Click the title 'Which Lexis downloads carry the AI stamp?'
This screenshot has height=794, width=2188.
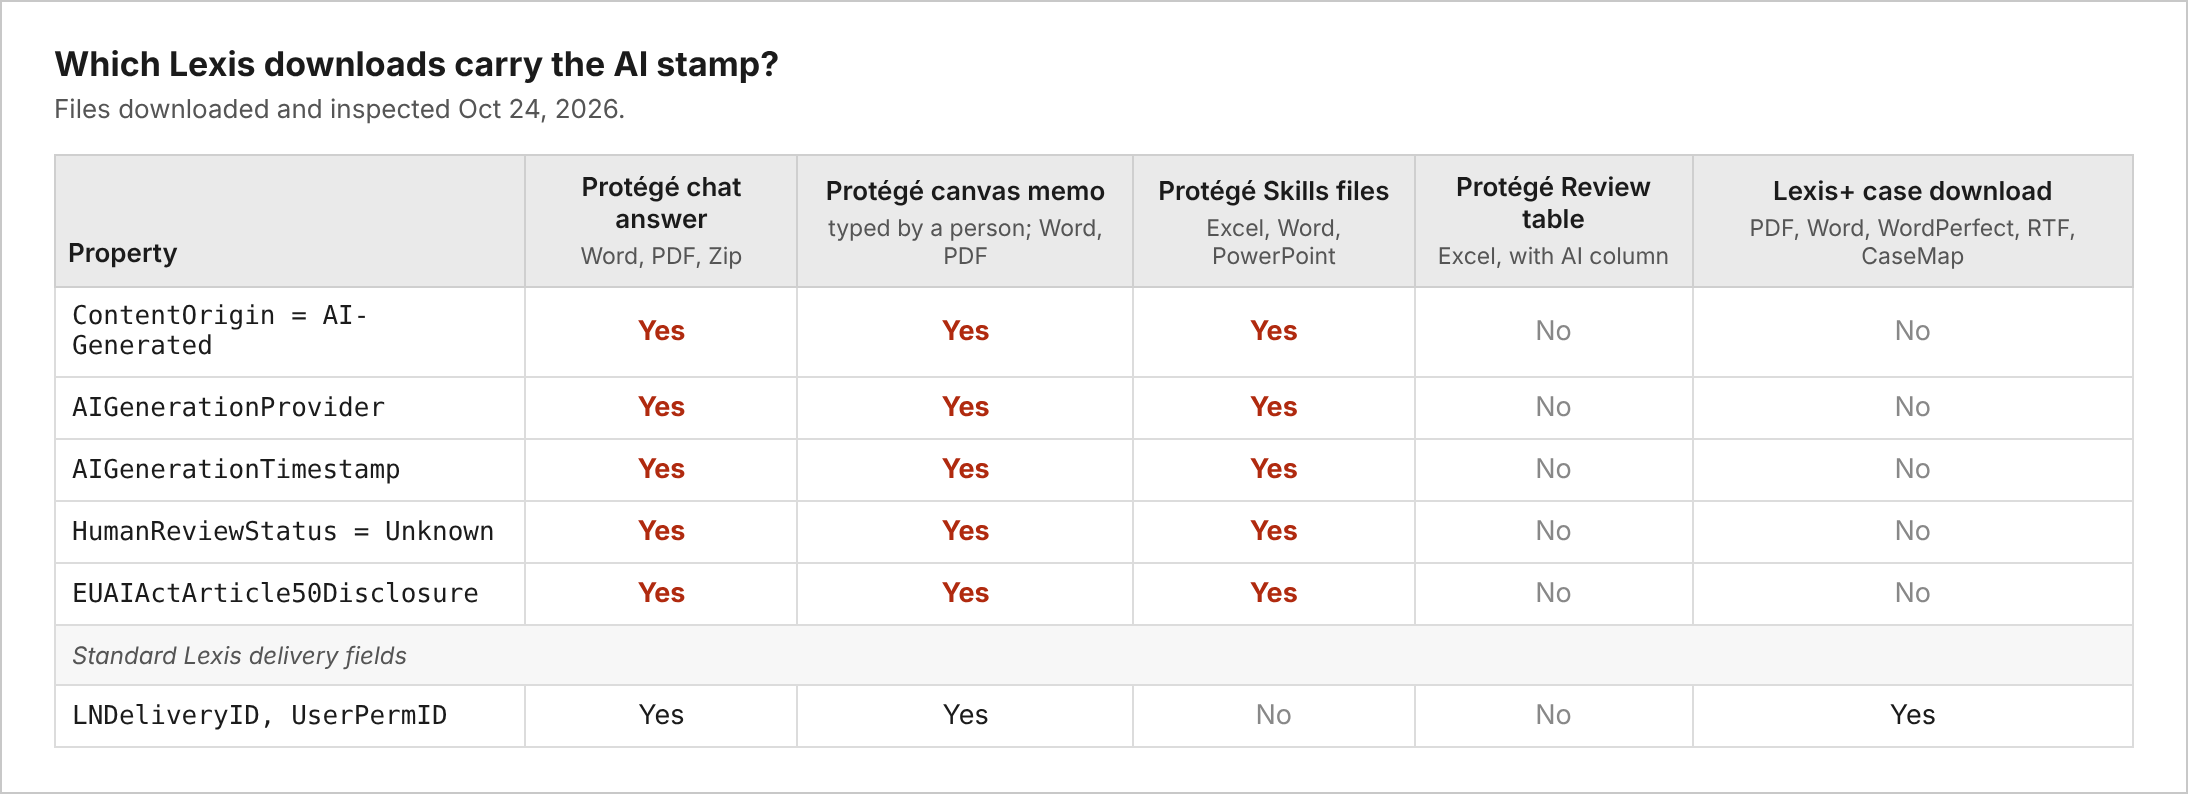[416, 64]
